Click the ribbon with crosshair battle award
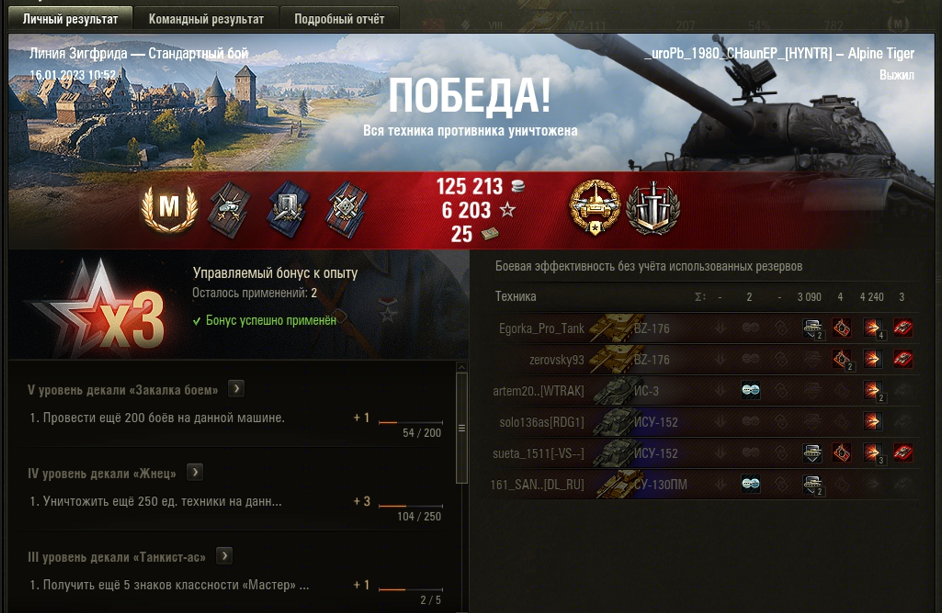 (x=346, y=210)
